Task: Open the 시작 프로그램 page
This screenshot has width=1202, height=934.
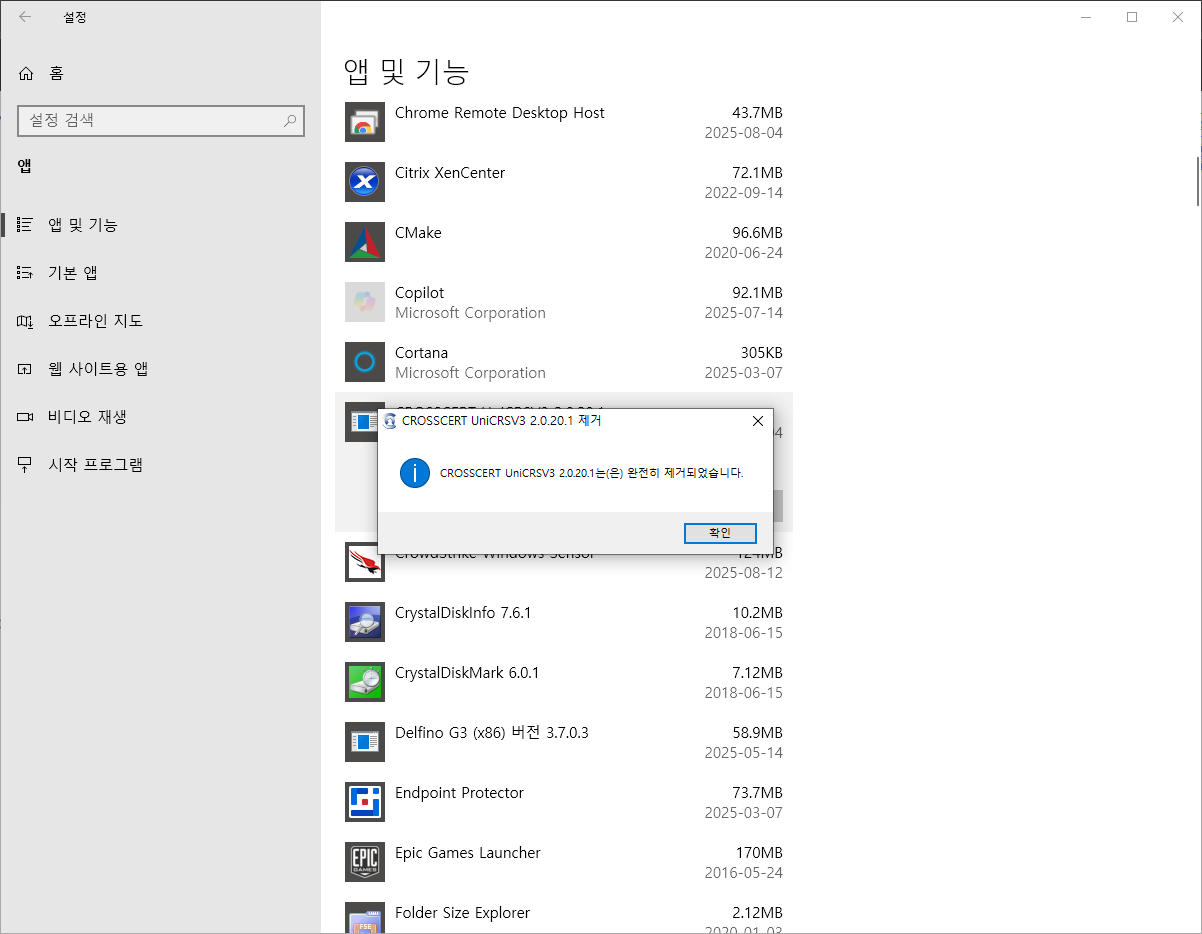Action: pos(160,465)
